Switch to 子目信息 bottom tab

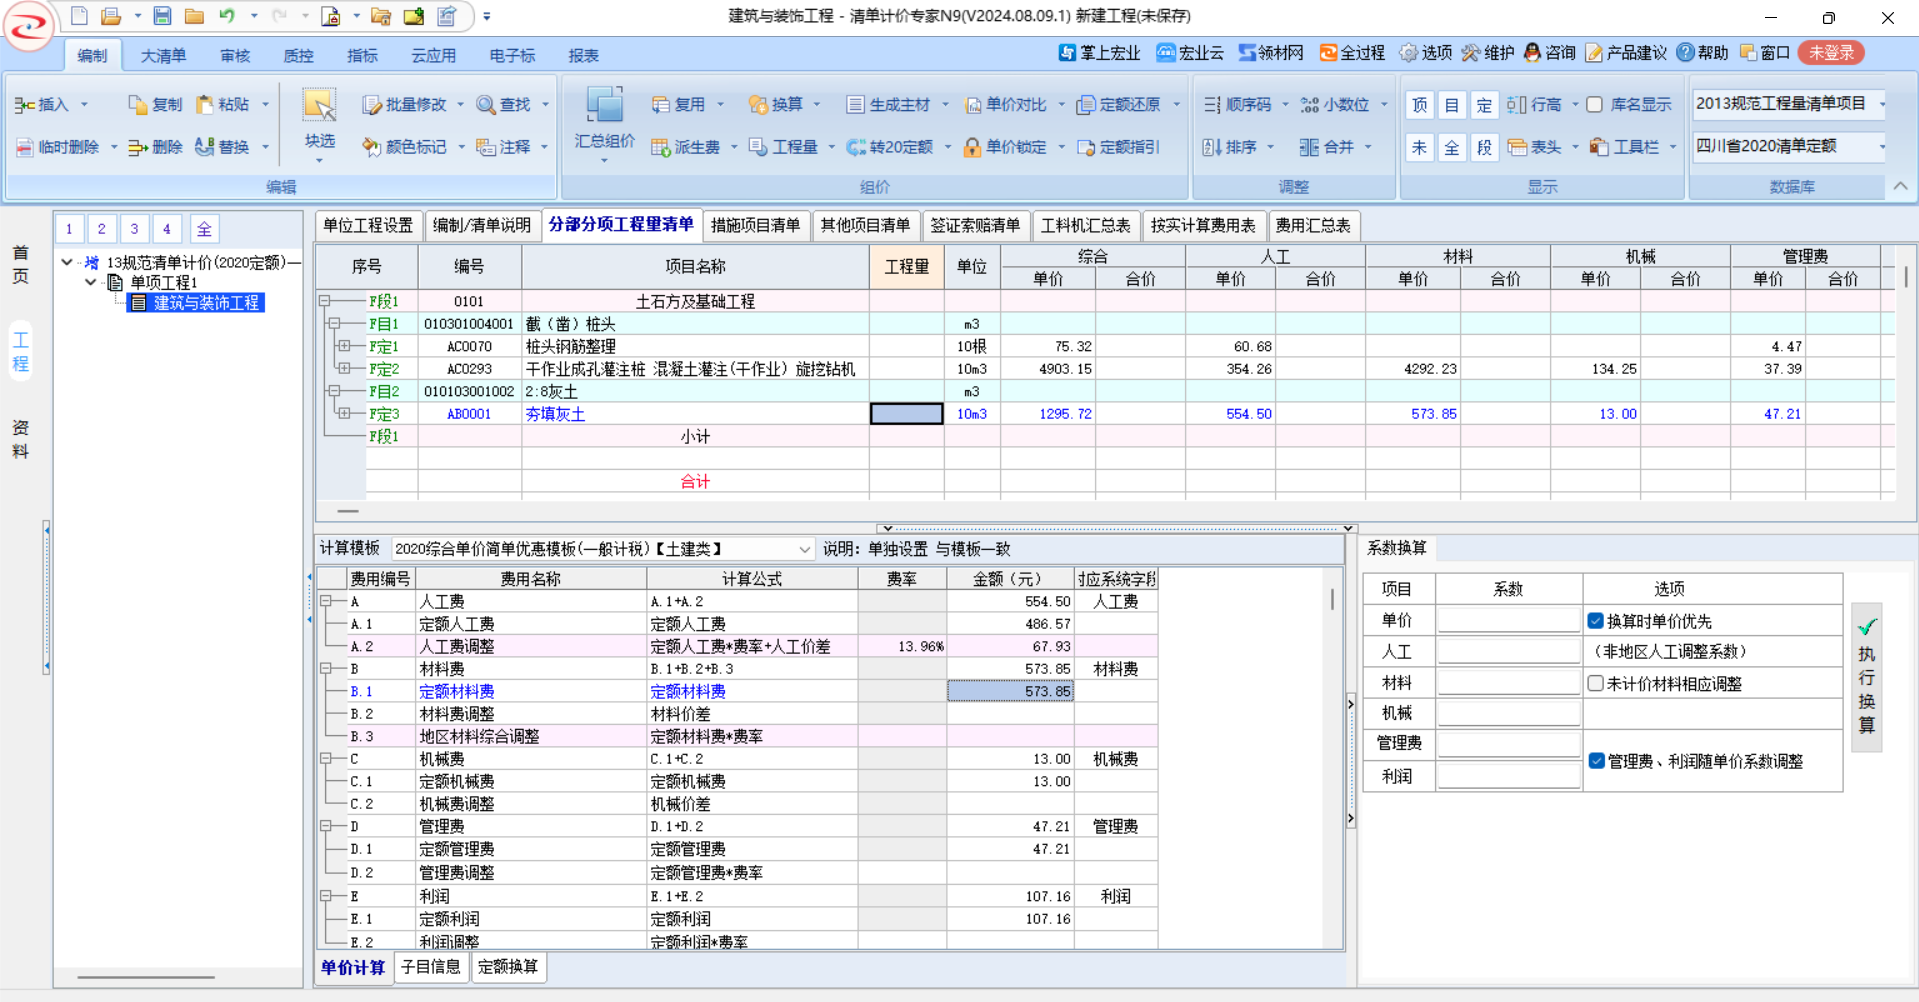[x=431, y=967]
